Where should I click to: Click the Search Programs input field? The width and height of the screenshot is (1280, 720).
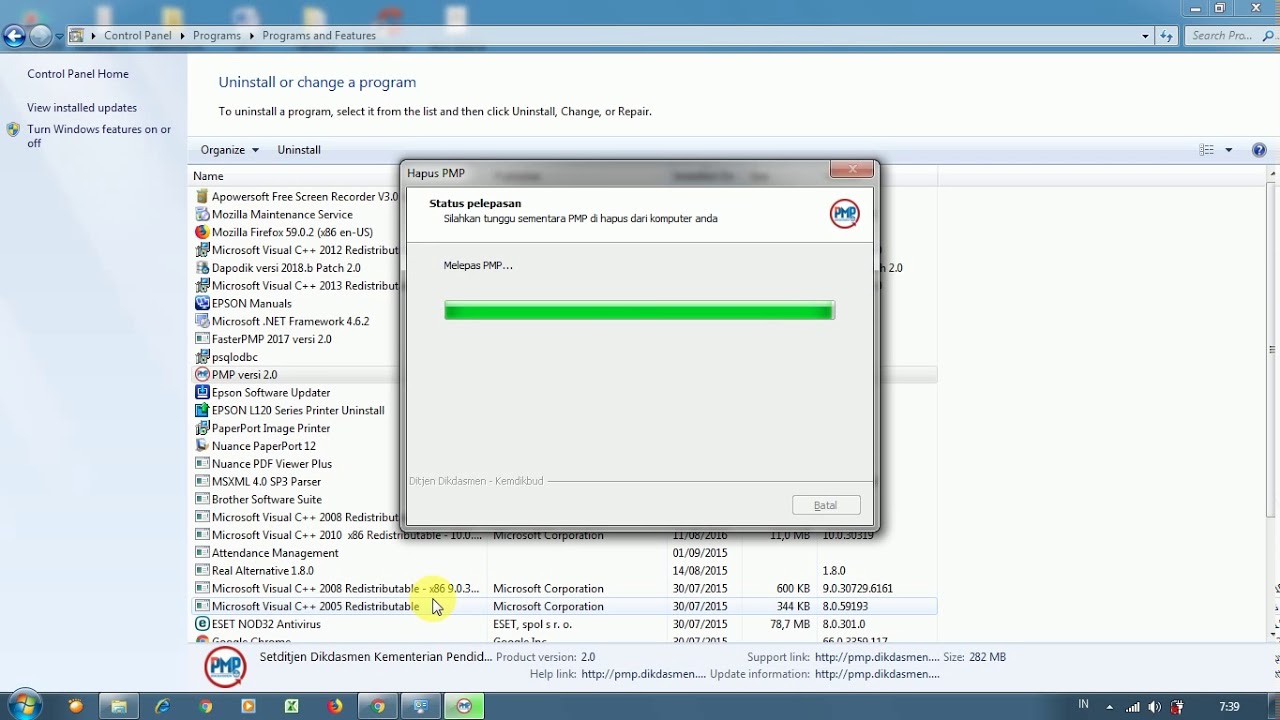(x=1230, y=35)
